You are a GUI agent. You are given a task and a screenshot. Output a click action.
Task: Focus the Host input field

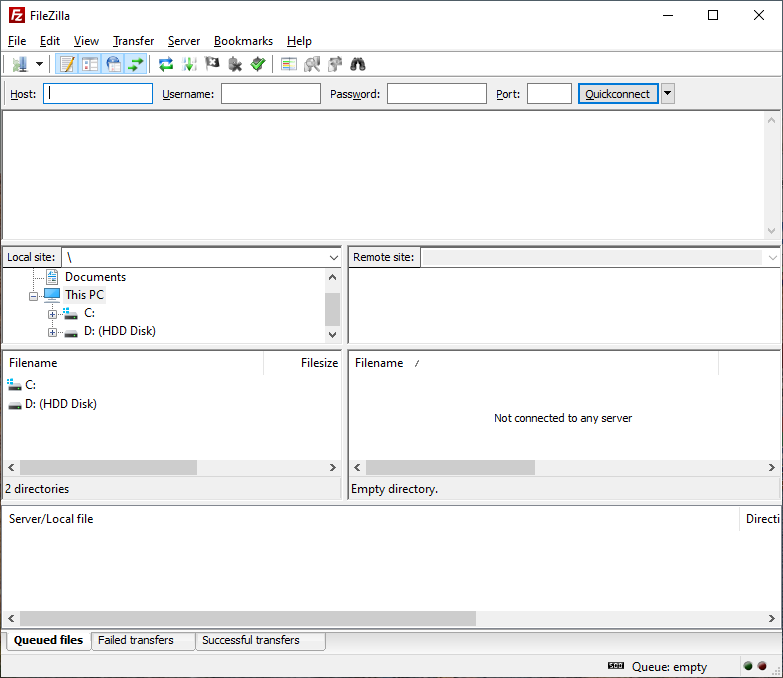[98, 94]
